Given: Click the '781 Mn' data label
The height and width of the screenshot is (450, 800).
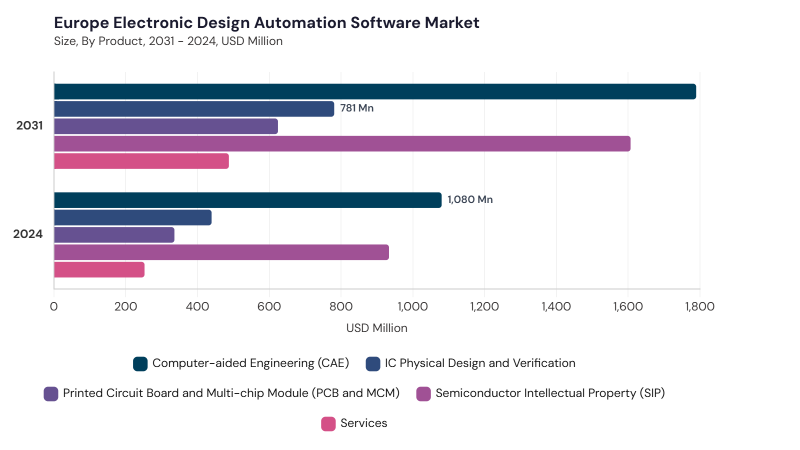Looking at the screenshot, I should (357, 108).
